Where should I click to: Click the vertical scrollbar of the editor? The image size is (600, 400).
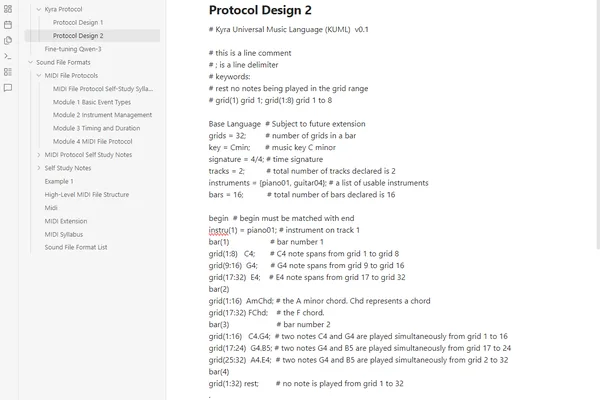coord(598,126)
